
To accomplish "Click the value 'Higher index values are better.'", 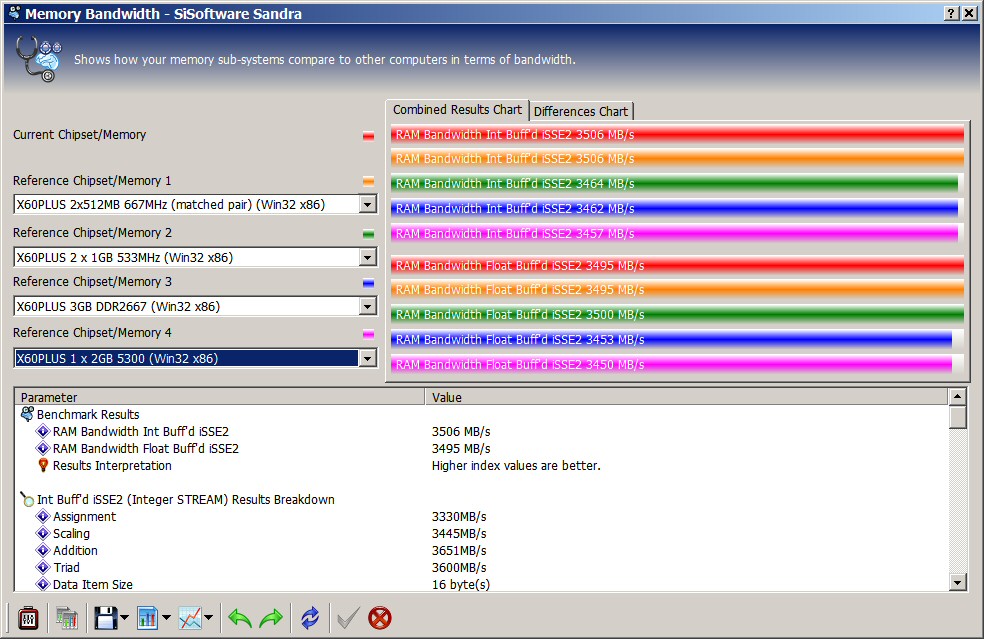I will pyautogui.click(x=516, y=465).
